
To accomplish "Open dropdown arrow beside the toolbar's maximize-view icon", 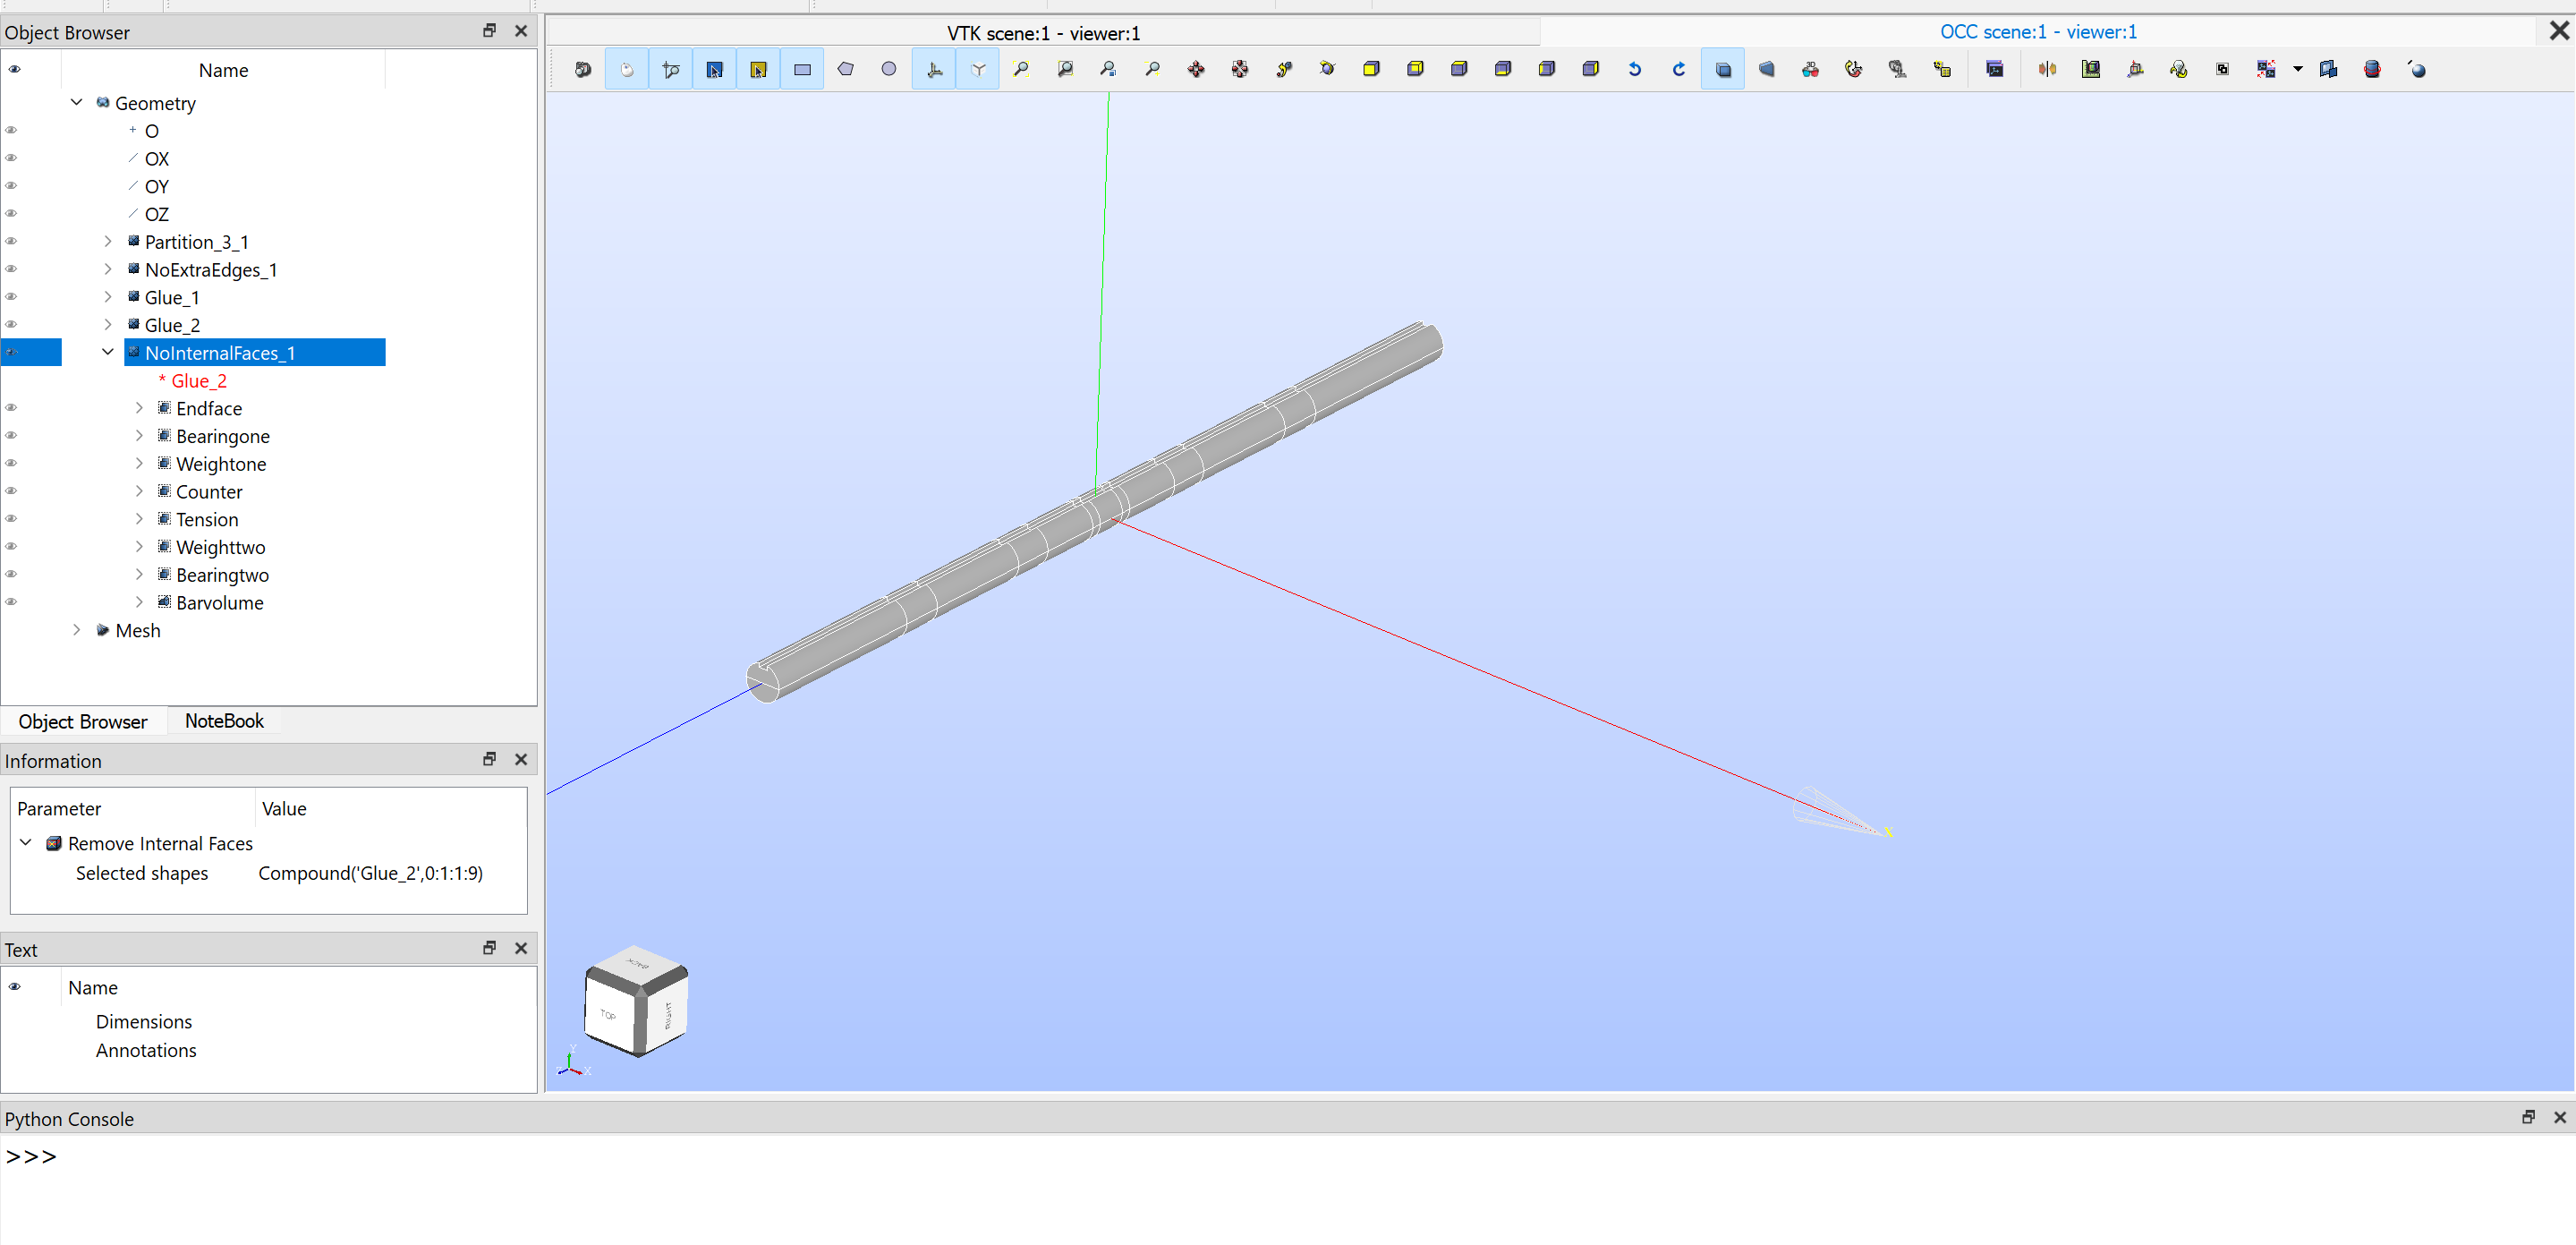I will (2297, 69).
